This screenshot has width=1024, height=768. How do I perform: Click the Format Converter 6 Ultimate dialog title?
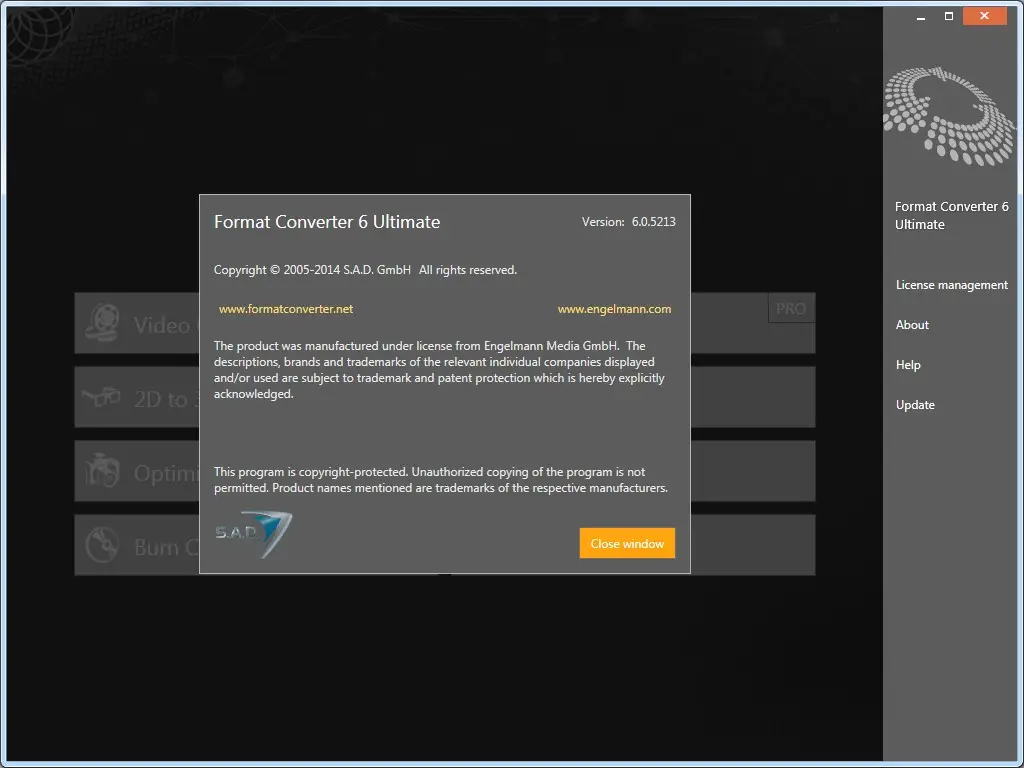click(327, 222)
